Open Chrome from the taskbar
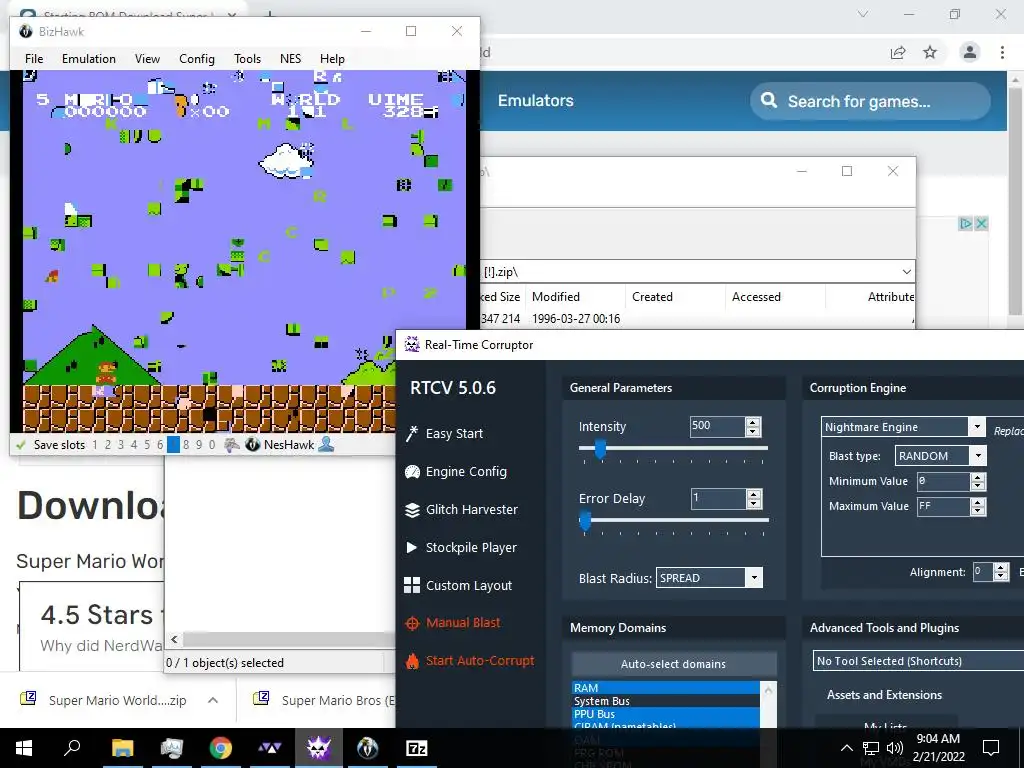This screenshot has height=768, width=1024. (x=220, y=748)
